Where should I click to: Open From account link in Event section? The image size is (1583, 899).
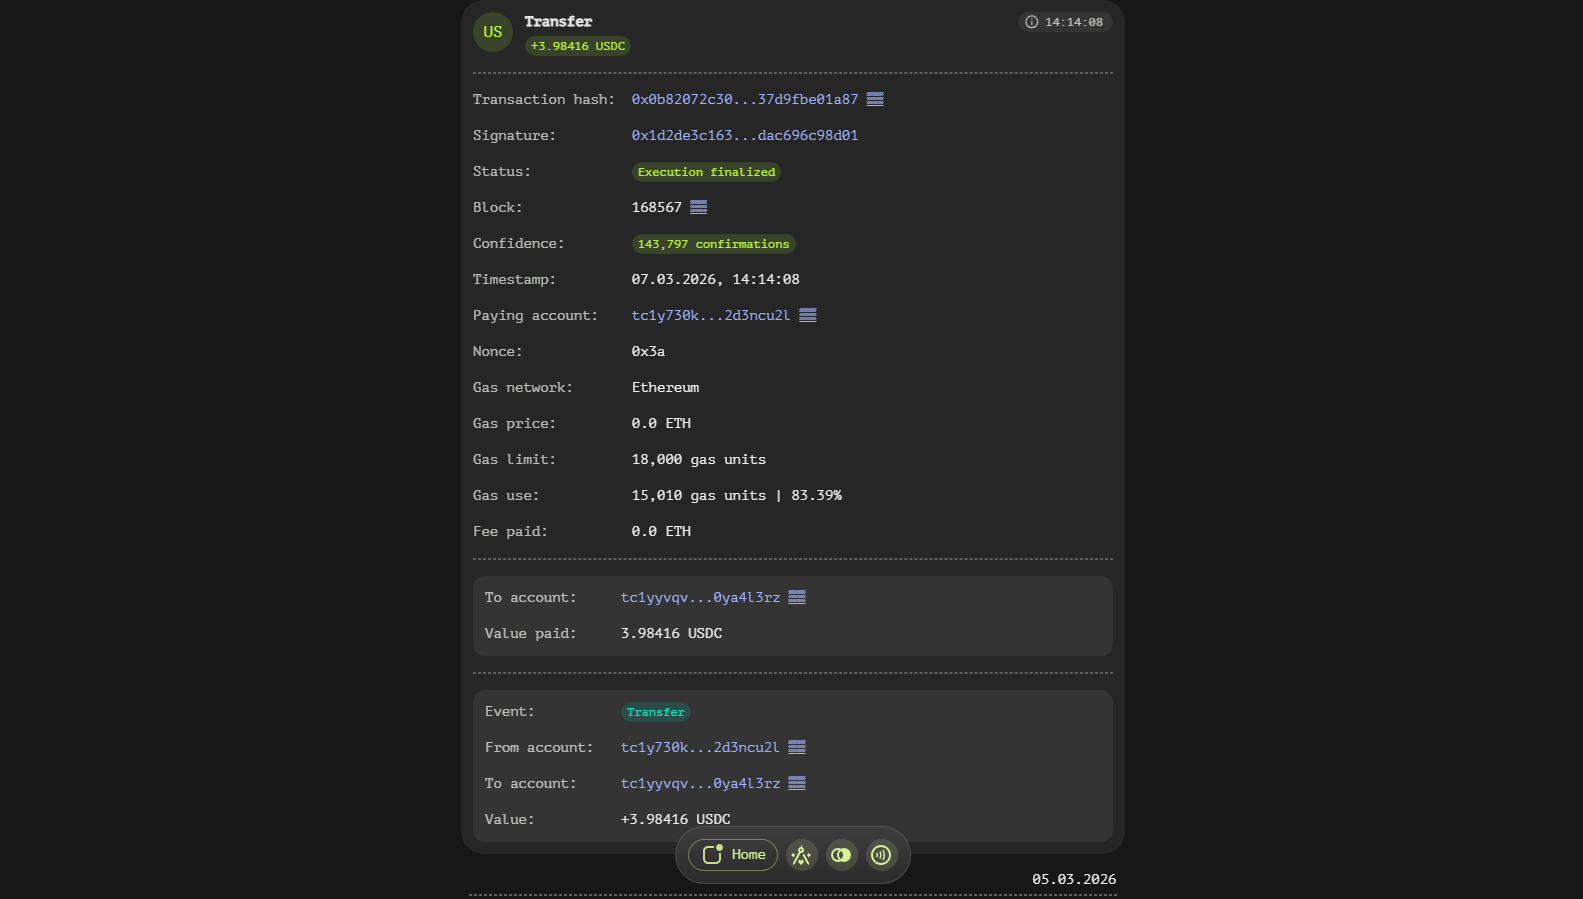700,747
